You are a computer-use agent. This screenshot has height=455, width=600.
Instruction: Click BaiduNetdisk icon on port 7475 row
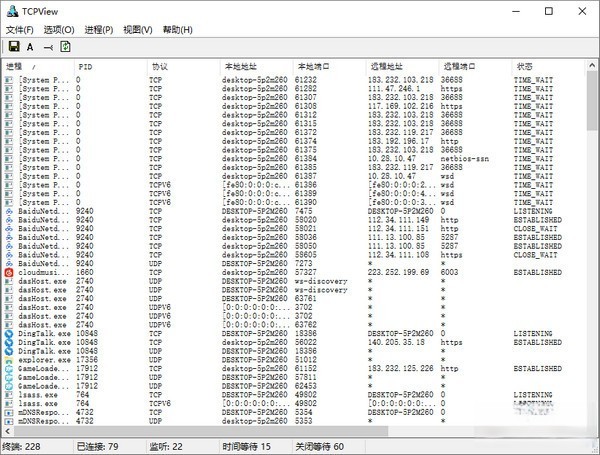[x=9, y=211]
